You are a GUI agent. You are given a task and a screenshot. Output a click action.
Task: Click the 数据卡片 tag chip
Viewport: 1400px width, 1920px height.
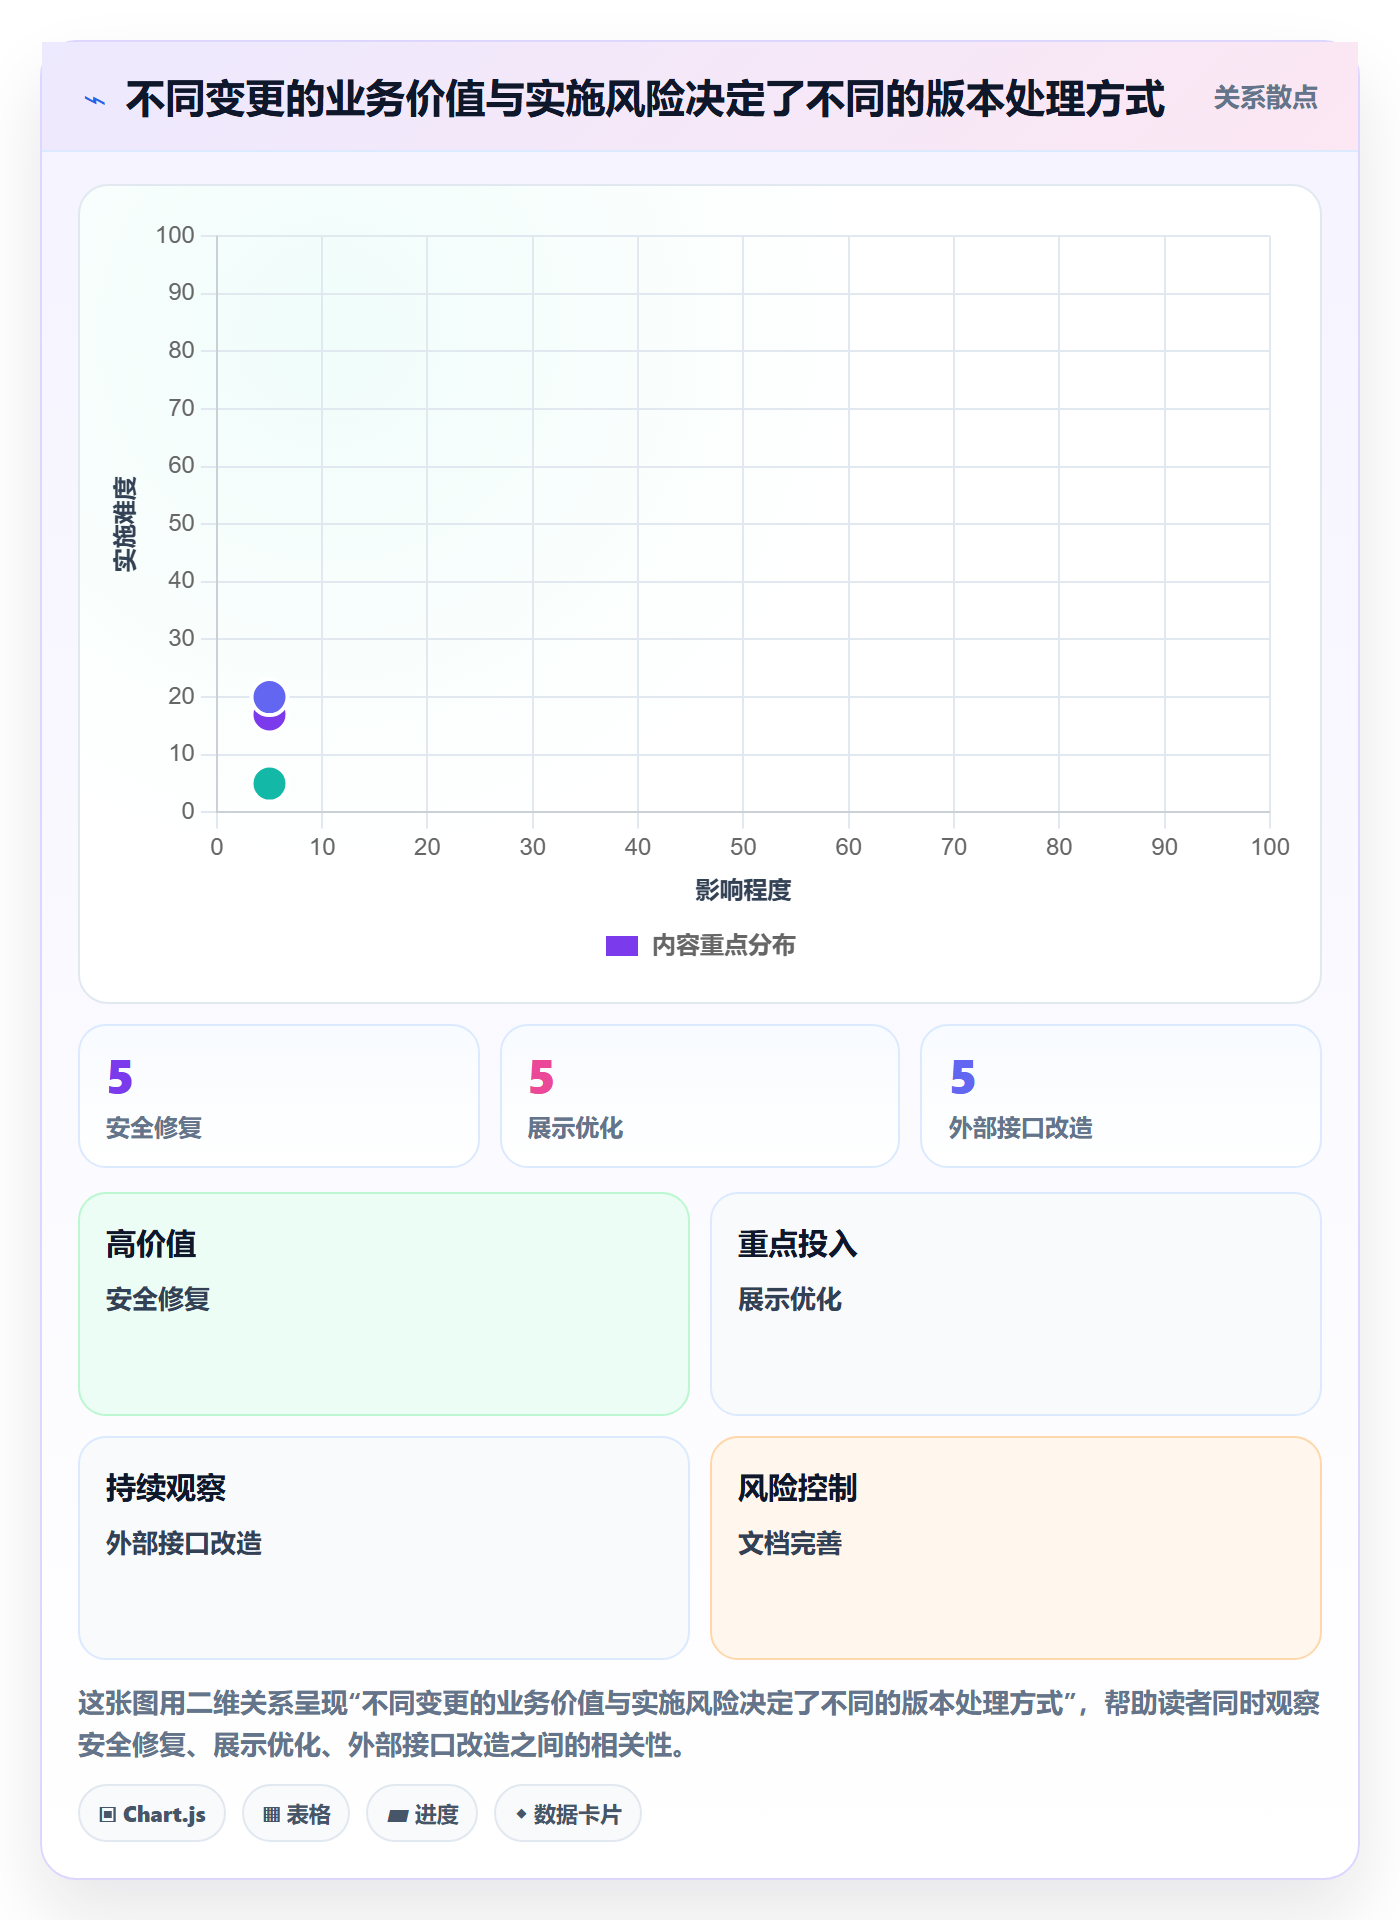click(x=568, y=1814)
